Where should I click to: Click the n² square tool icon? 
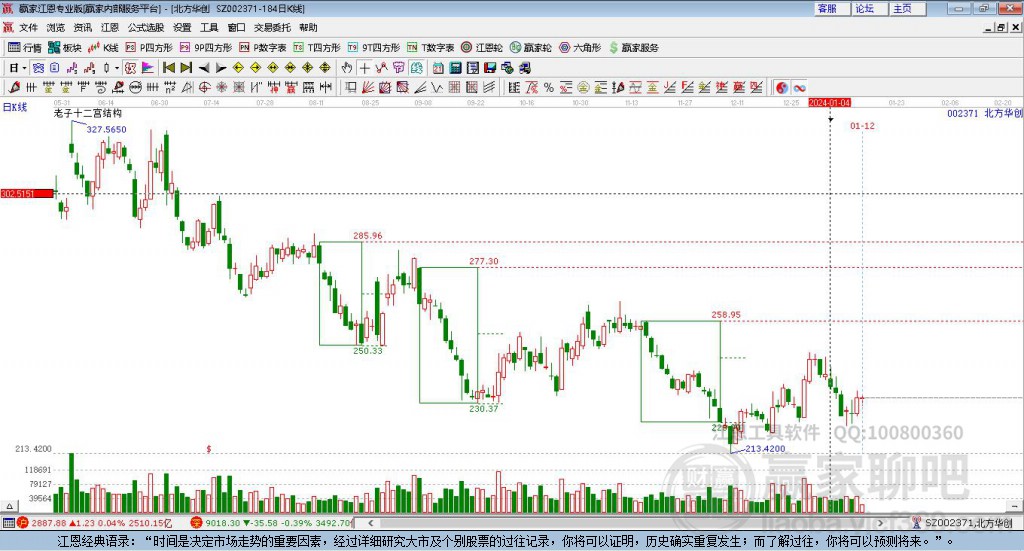(x=170, y=87)
